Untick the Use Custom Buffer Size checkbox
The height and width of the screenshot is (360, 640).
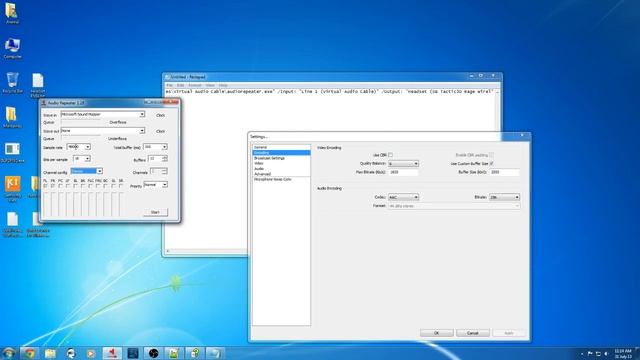491,164
